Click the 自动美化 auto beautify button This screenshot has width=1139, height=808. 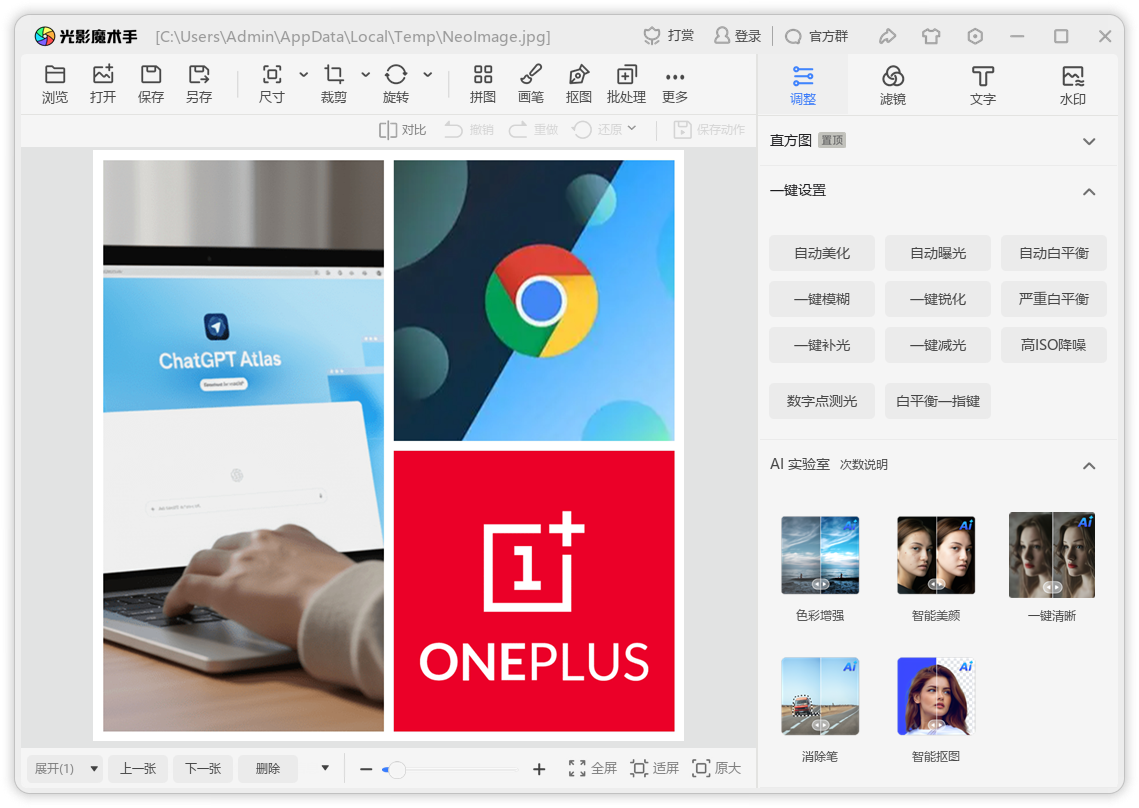click(822, 253)
